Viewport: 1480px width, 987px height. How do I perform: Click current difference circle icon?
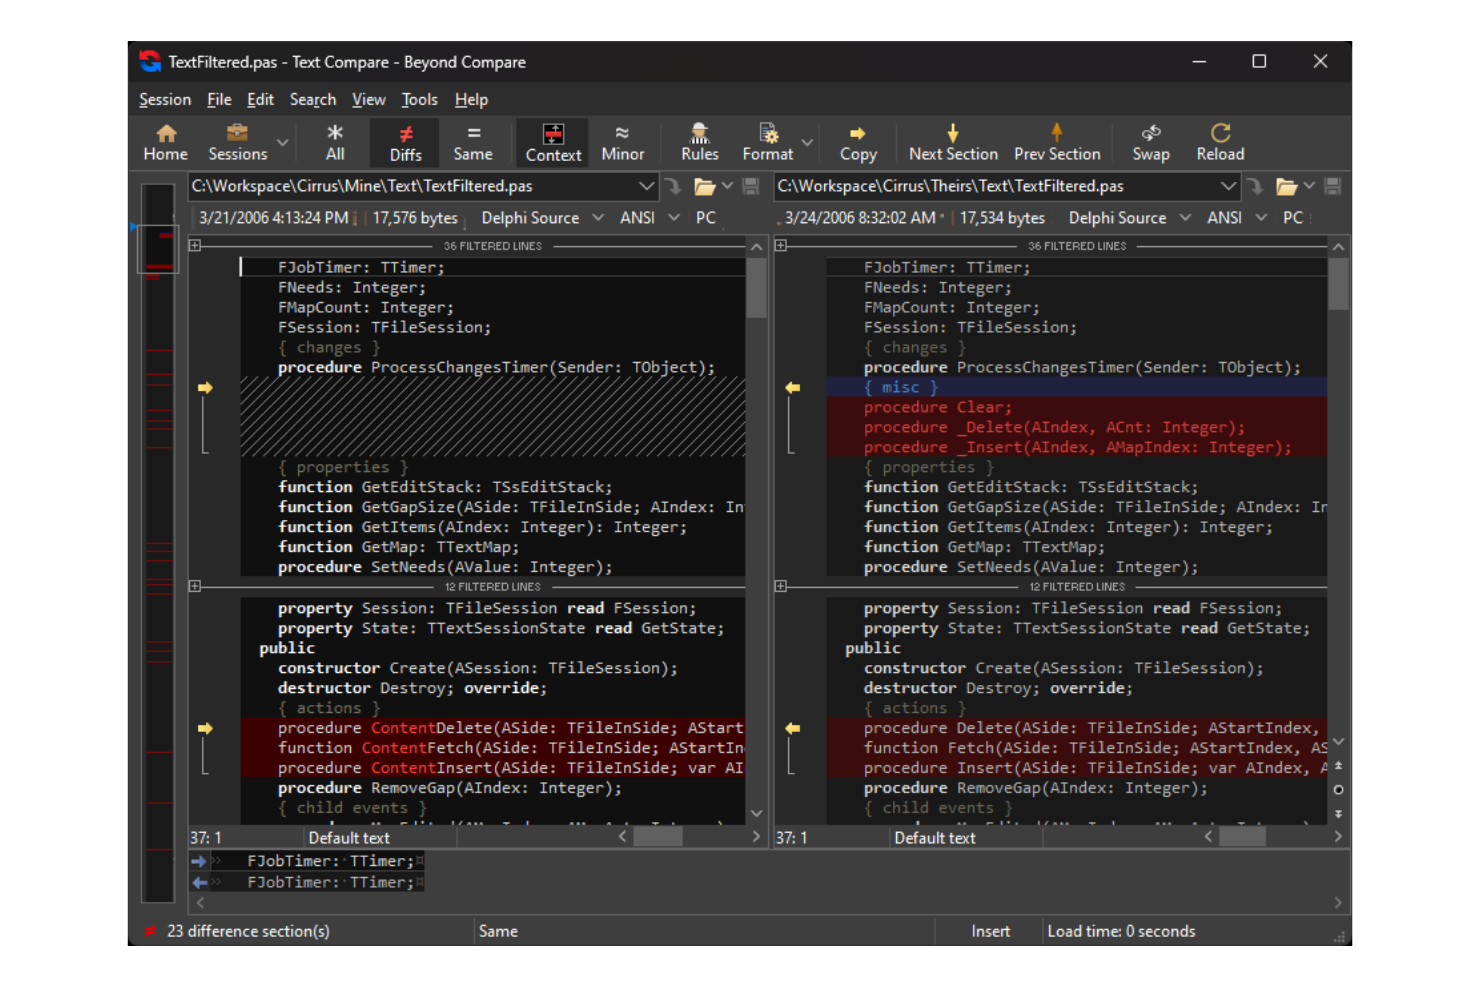1338,789
